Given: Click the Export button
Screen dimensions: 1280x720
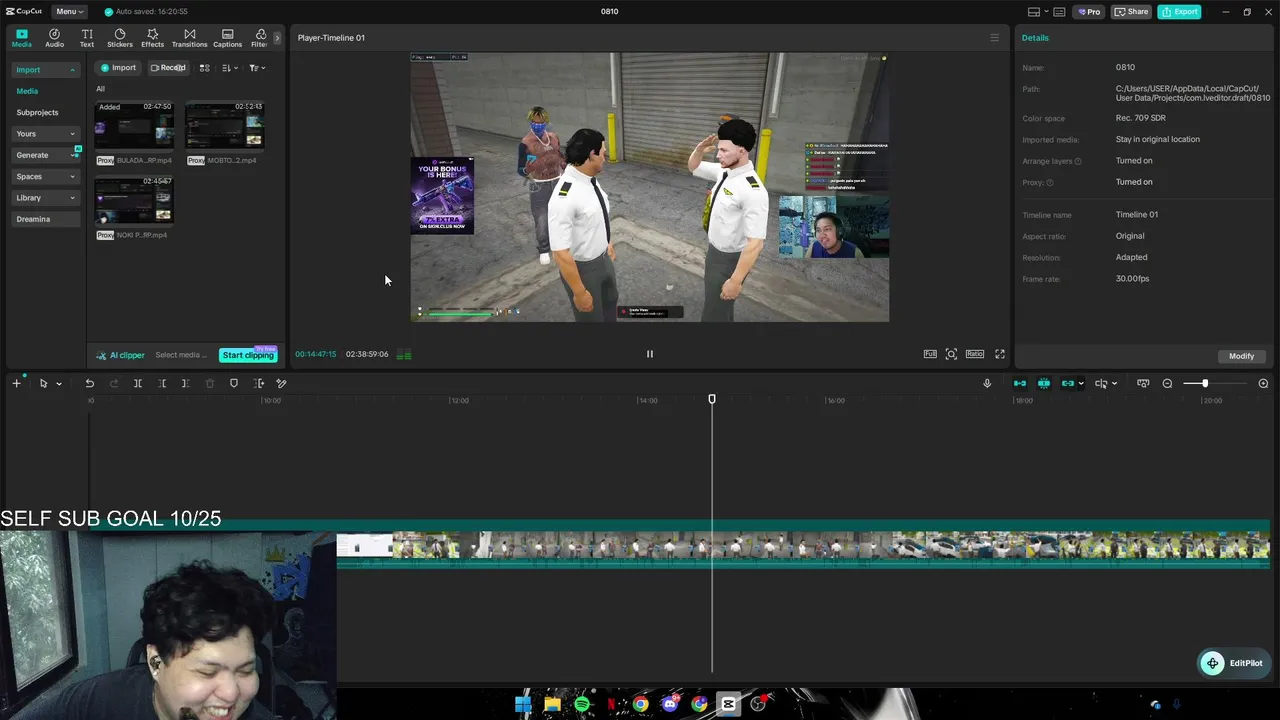Looking at the screenshot, I should point(1179,12).
